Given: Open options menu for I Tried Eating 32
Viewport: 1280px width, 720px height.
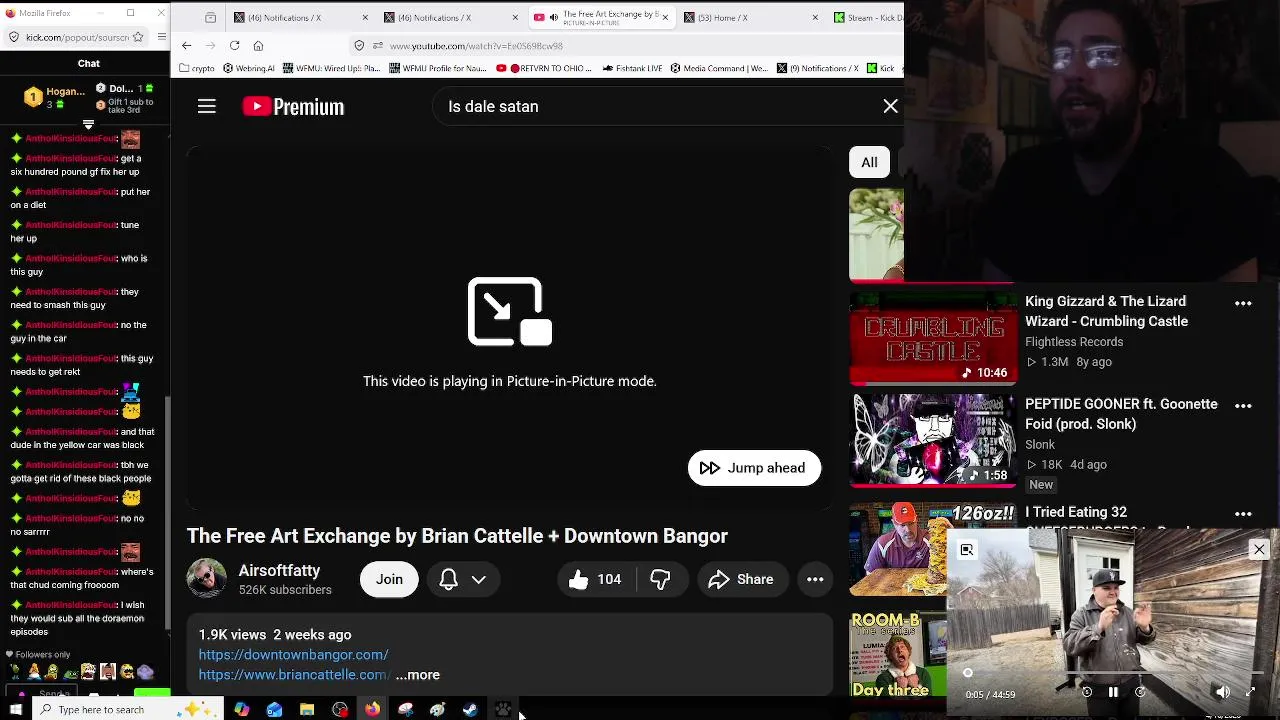Looking at the screenshot, I should [1243, 514].
